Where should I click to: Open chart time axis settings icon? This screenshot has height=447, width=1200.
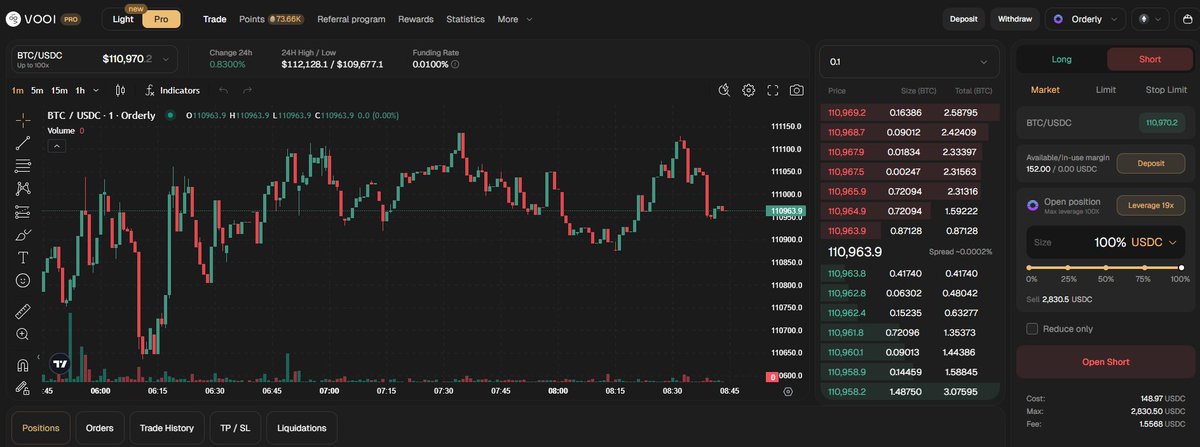coord(788,391)
